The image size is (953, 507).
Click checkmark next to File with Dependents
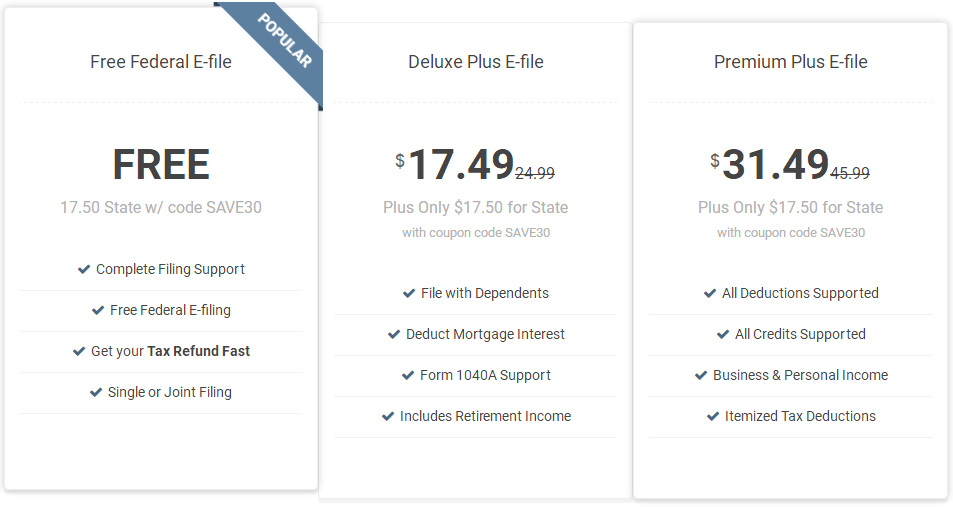point(409,293)
